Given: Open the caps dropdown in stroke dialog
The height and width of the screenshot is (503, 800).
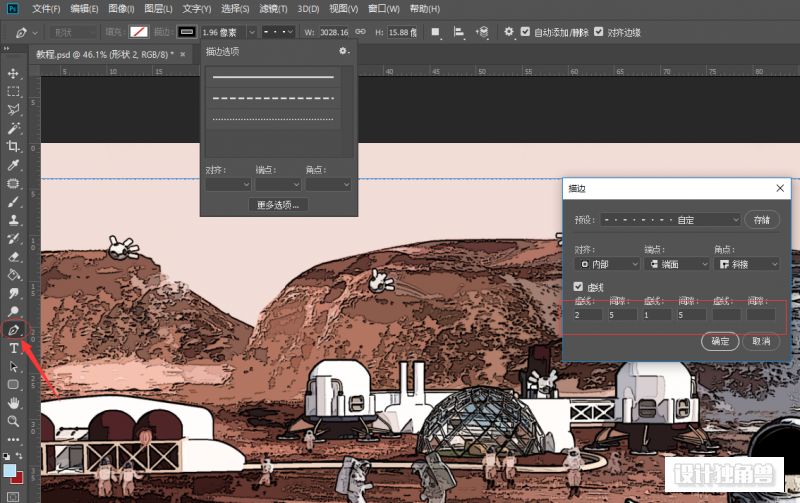Looking at the screenshot, I should (677, 264).
